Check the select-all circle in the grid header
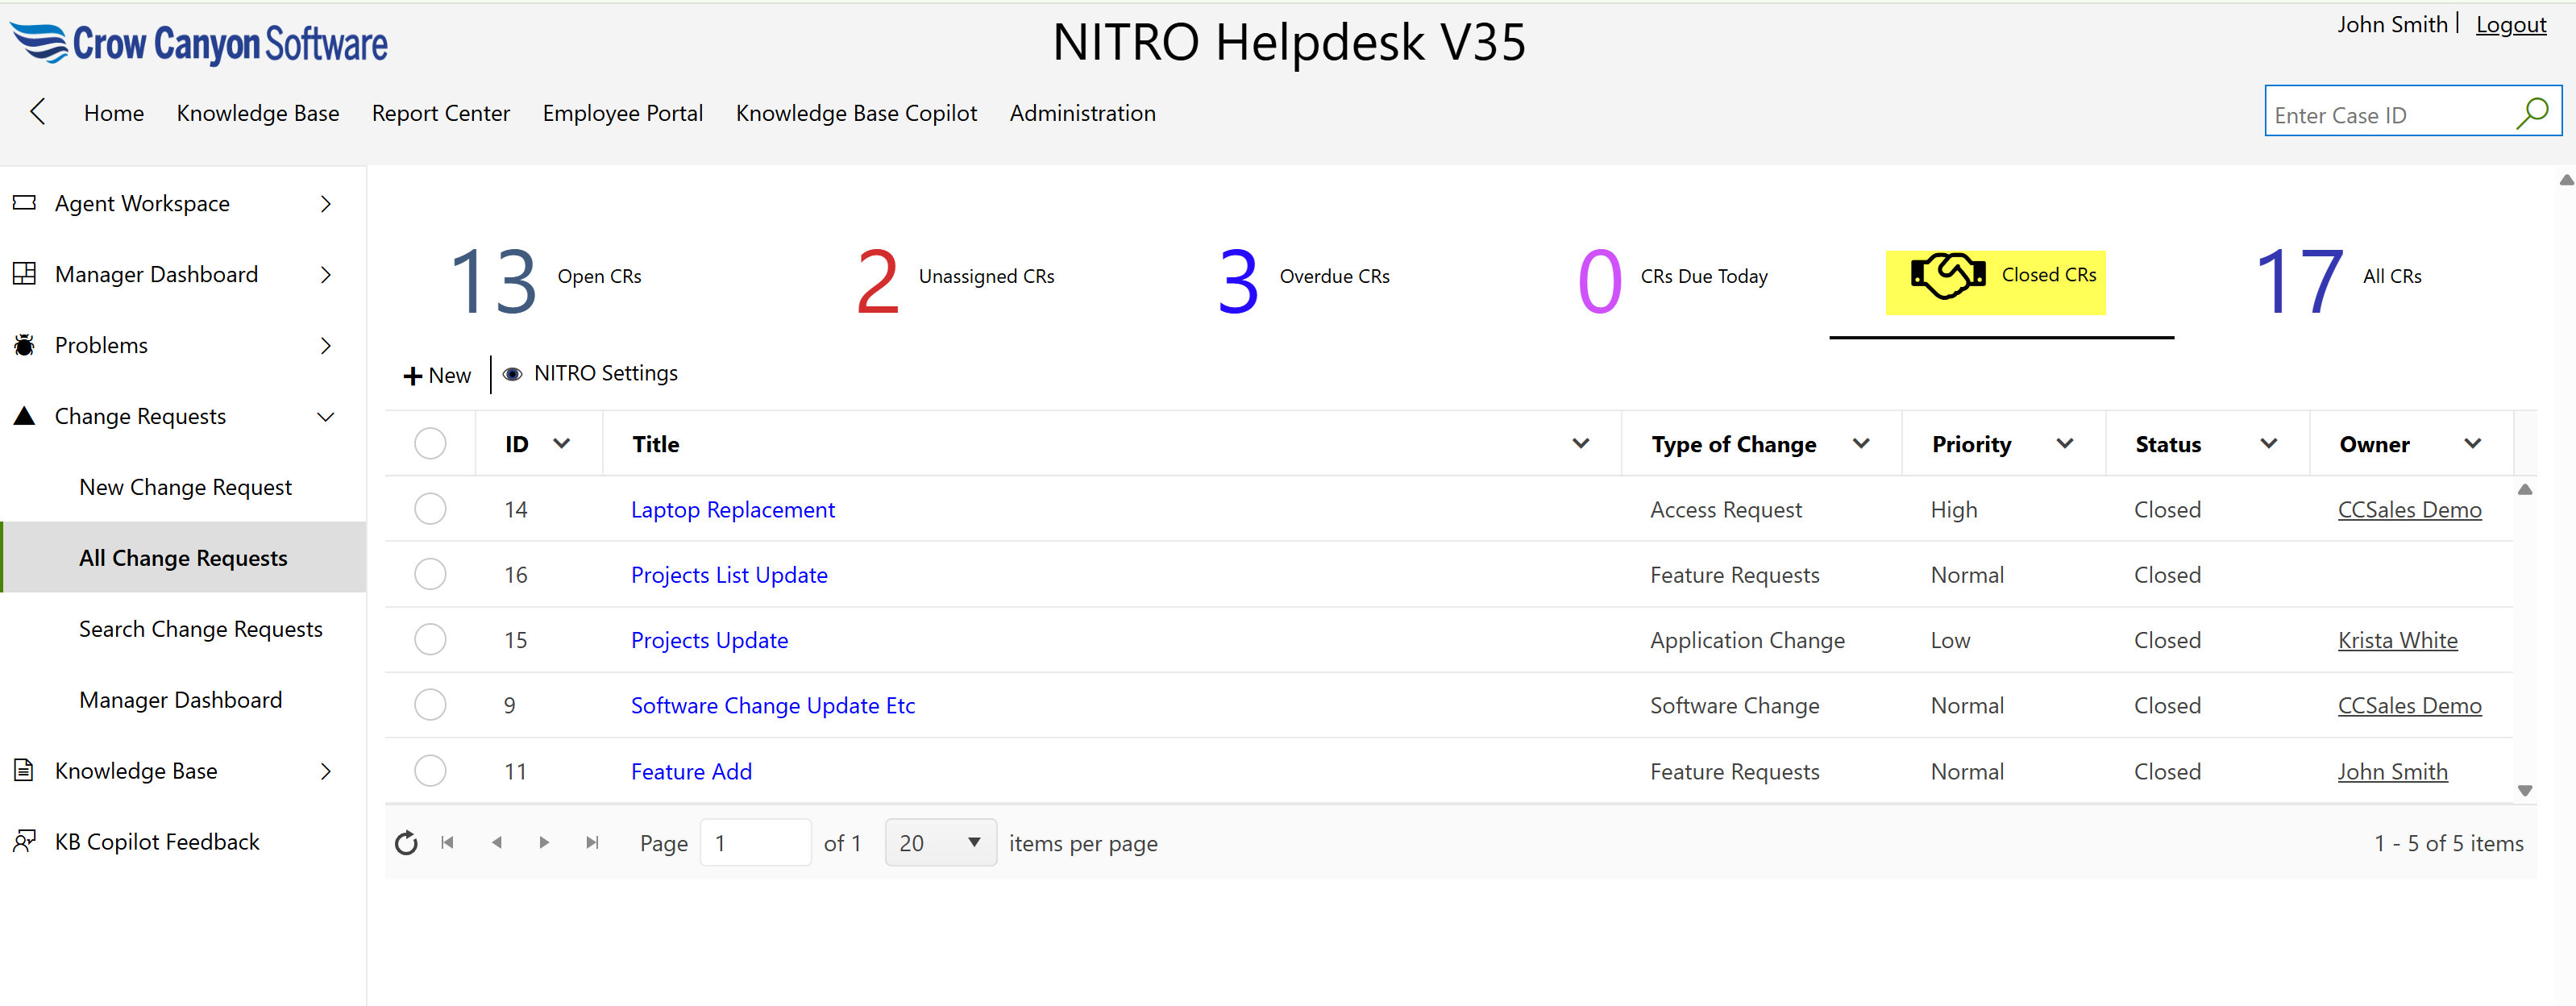 430,443
